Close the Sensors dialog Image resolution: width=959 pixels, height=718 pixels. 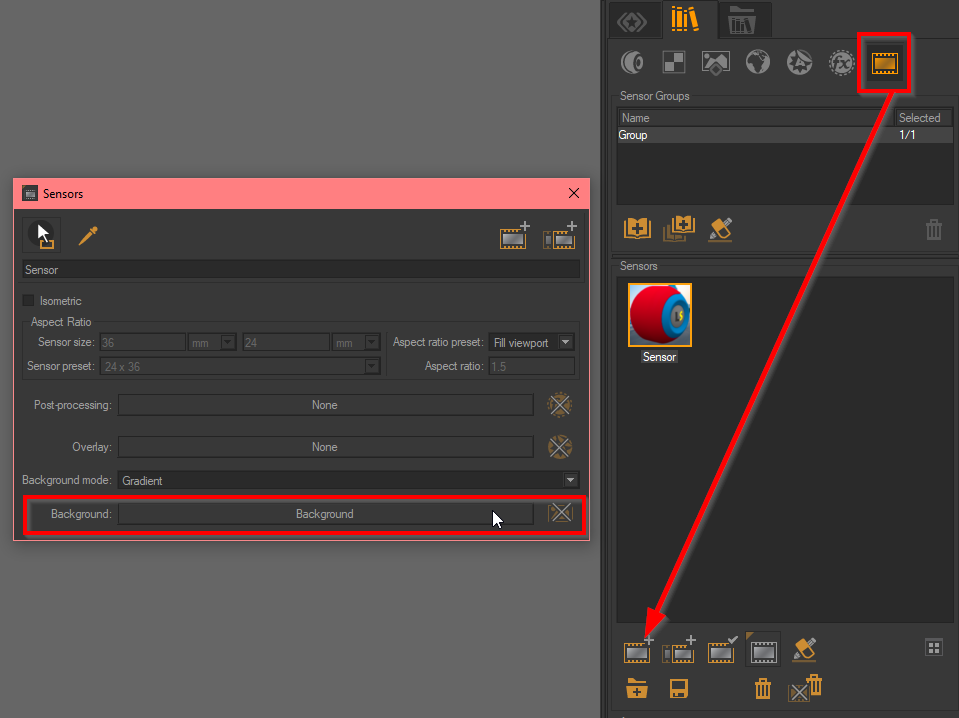(x=574, y=193)
